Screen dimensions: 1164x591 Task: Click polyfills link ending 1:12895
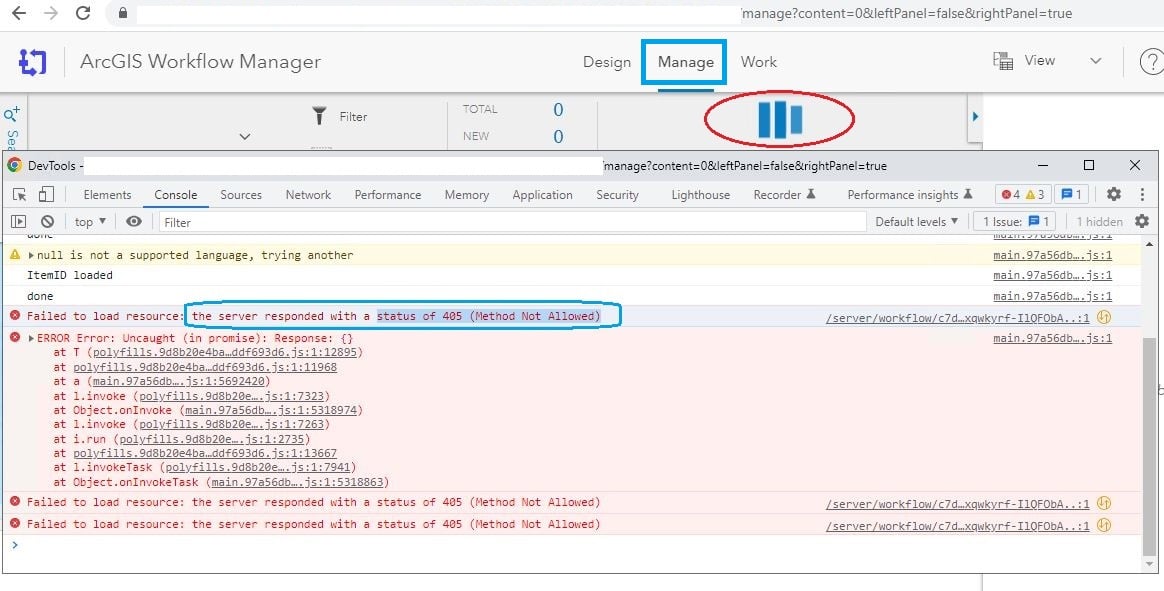coord(223,352)
